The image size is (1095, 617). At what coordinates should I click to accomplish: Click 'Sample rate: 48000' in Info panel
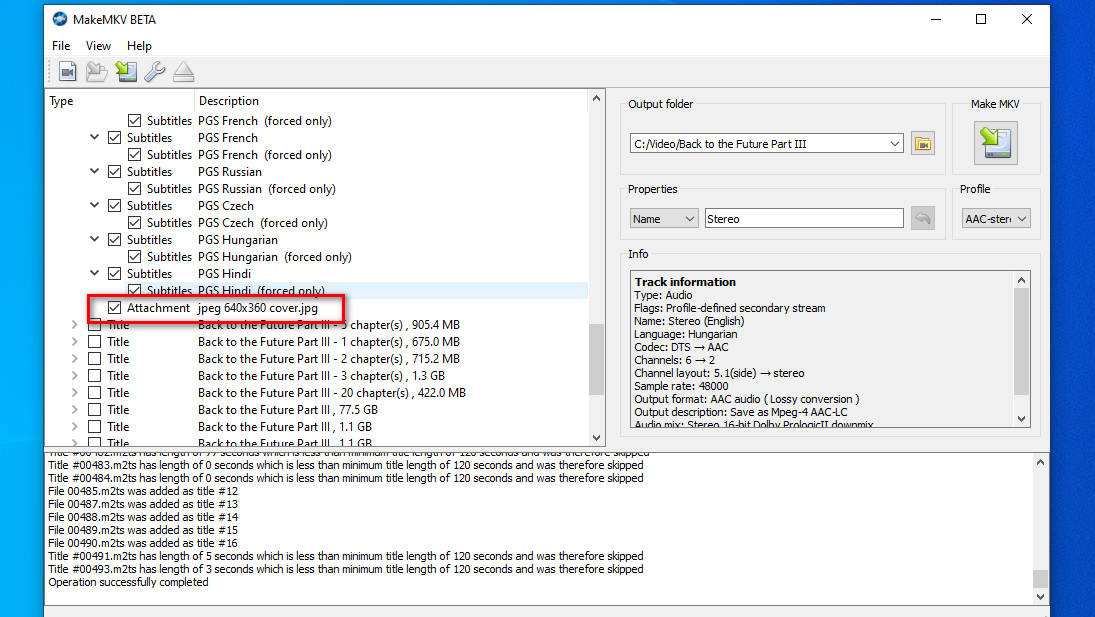coord(682,386)
